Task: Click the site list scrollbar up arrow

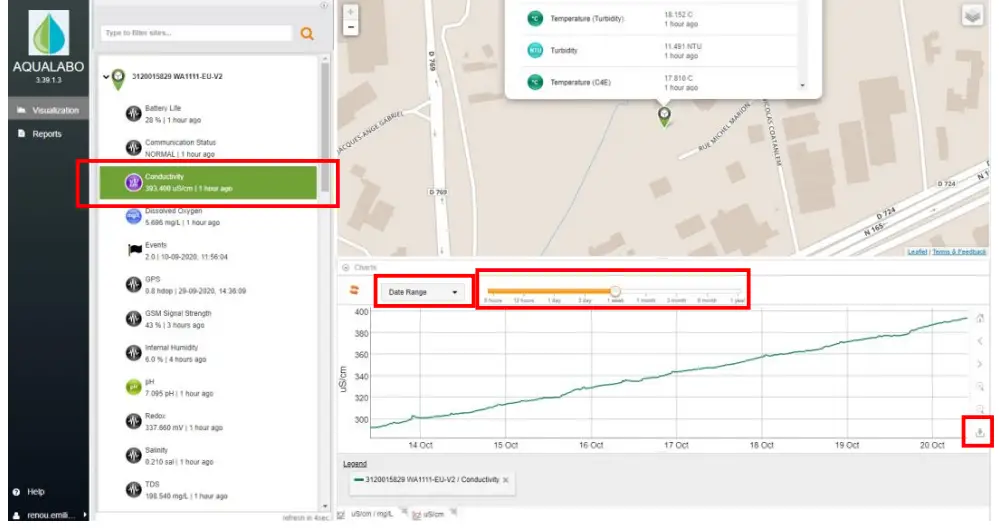Action: coord(325,59)
